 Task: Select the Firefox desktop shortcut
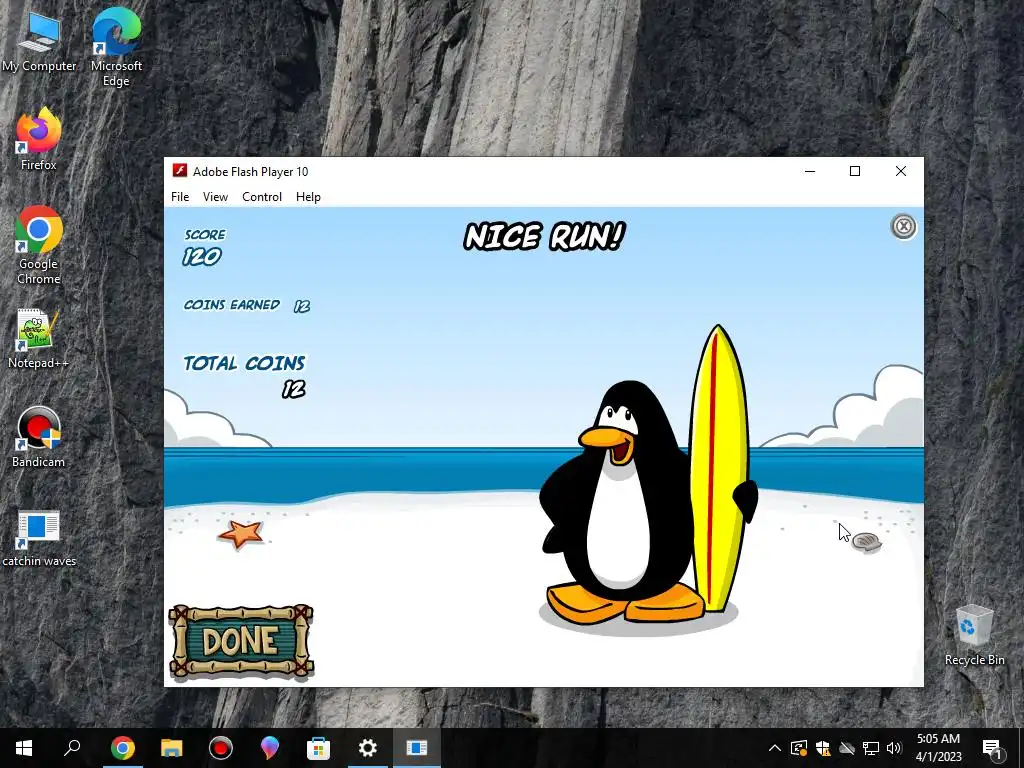click(x=39, y=140)
